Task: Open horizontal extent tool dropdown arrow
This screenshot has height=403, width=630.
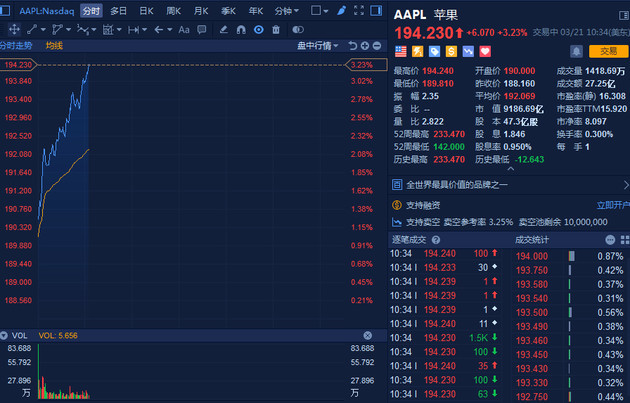Action: [144, 30]
